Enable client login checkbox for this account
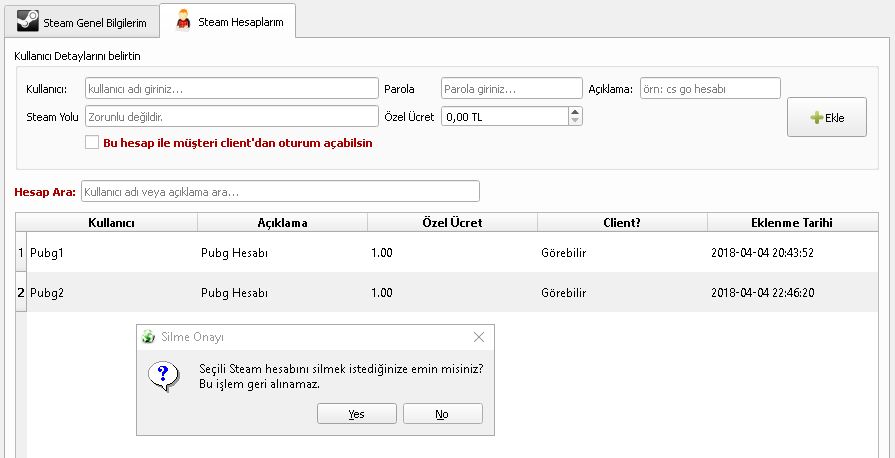The width and height of the screenshot is (895, 458). point(92,143)
